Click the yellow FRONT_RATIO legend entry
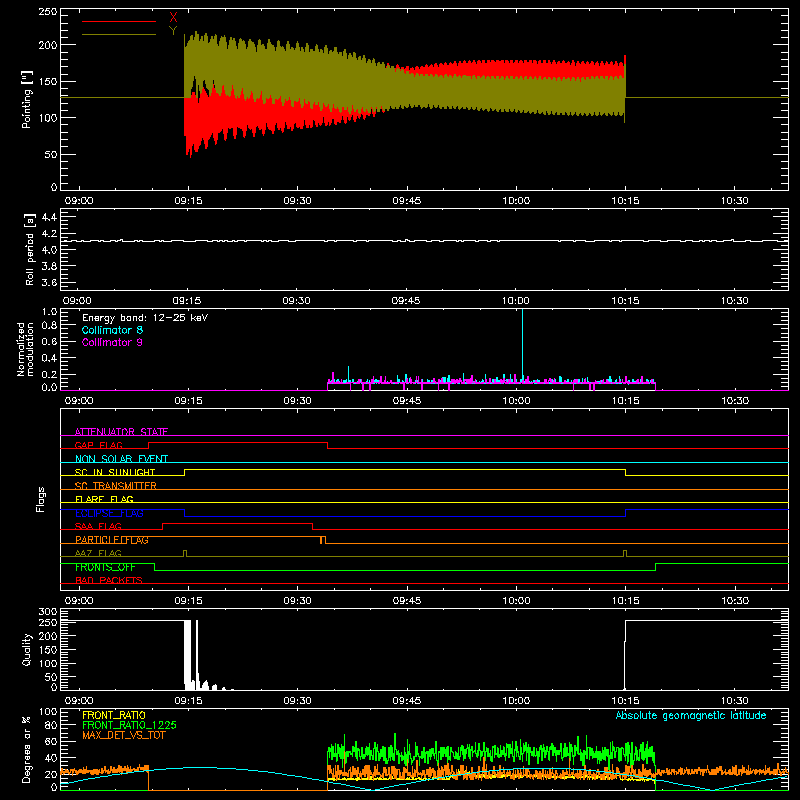The width and height of the screenshot is (800, 800). (114, 715)
